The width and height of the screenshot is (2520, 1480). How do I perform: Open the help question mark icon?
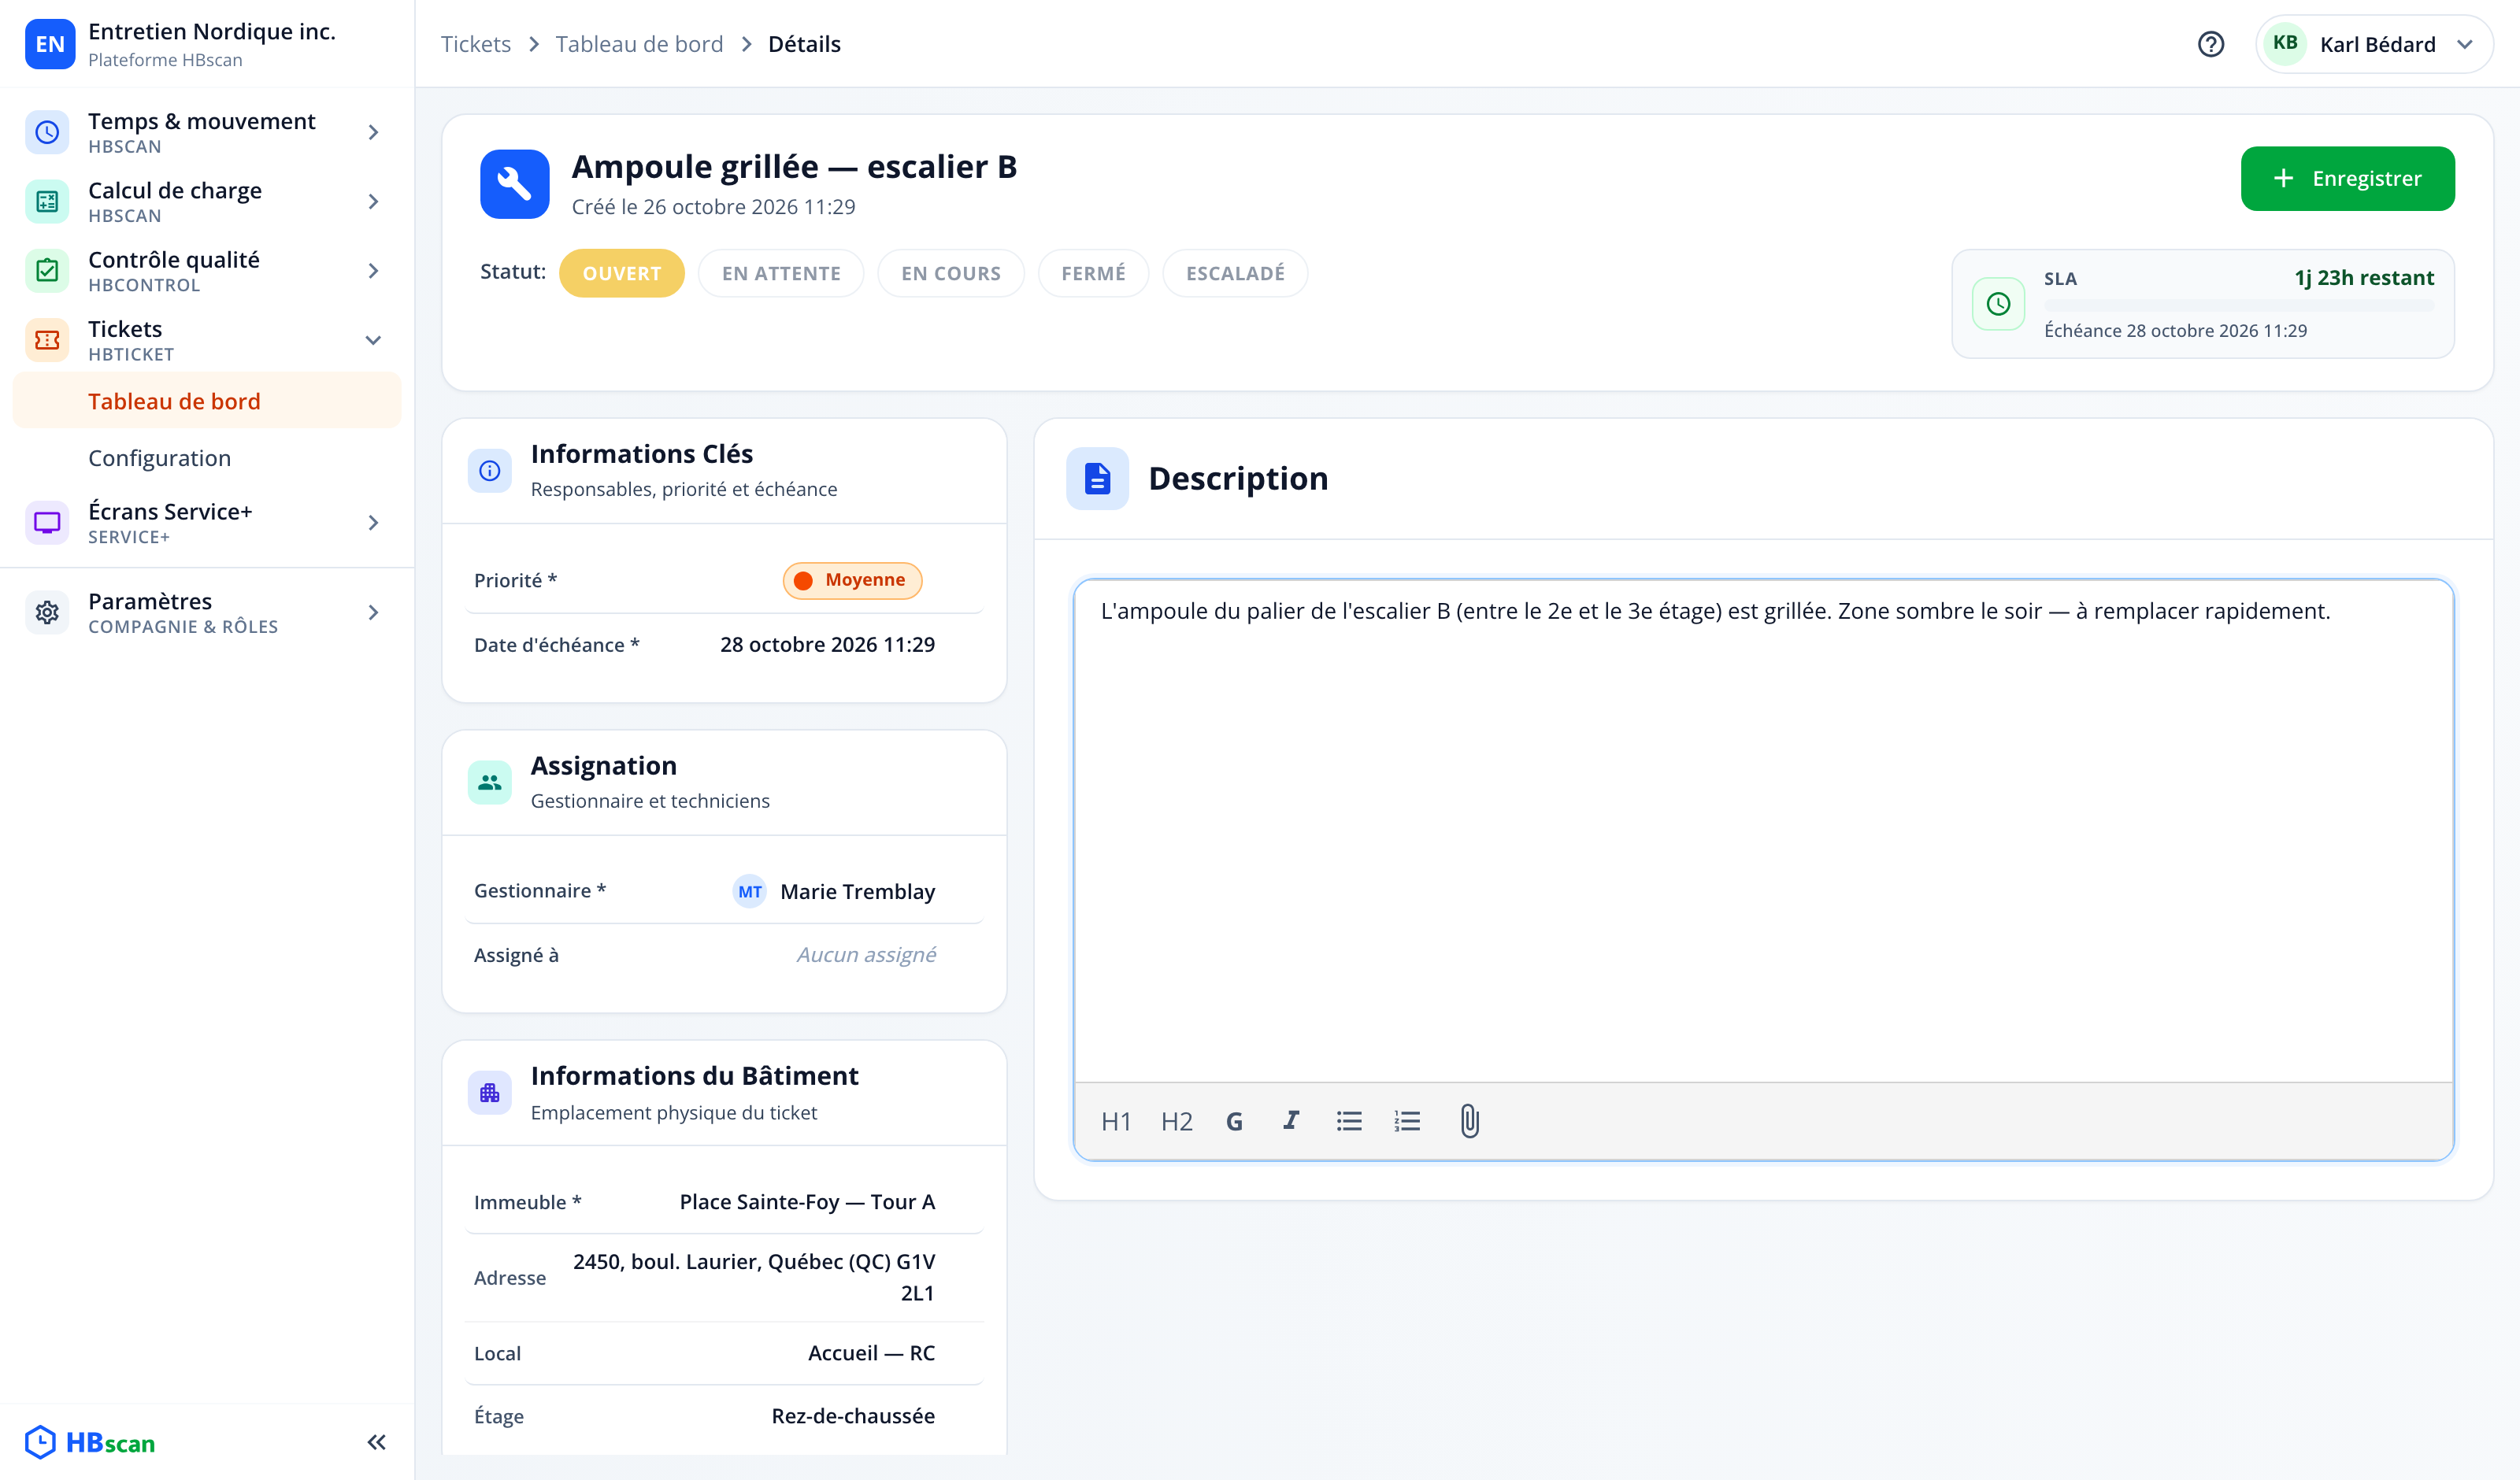point(2211,44)
